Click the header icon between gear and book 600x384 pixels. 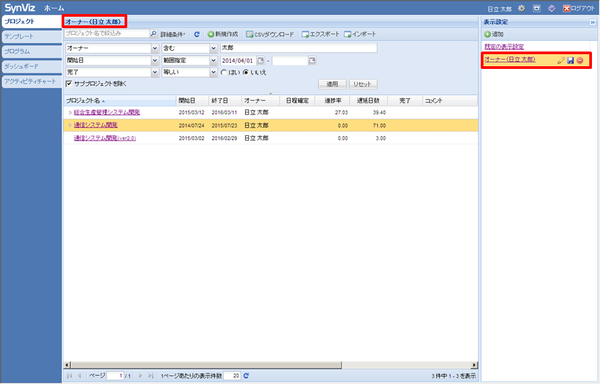(537, 8)
